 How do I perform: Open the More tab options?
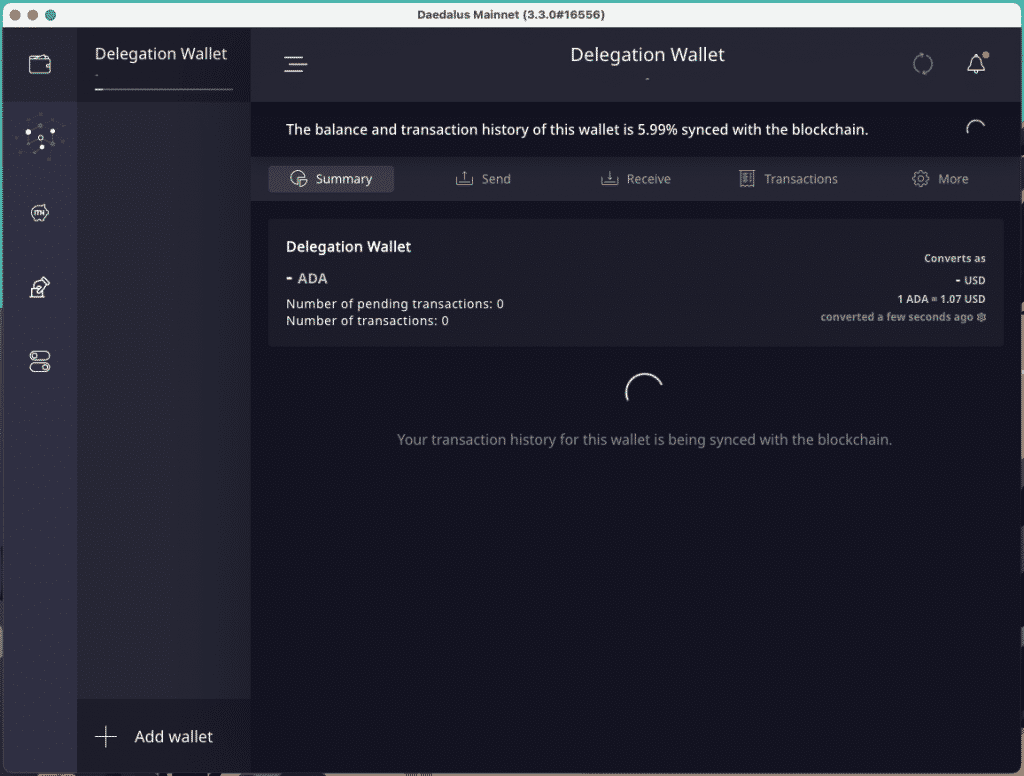(940, 179)
